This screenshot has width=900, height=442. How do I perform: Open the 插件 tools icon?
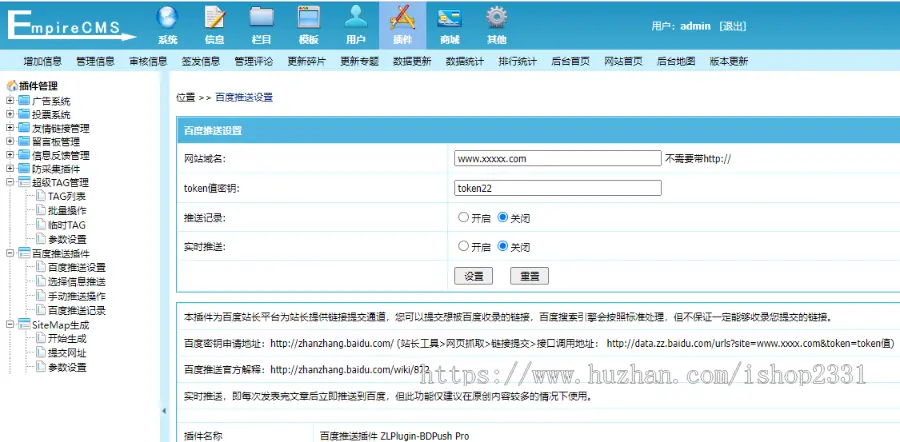(x=402, y=18)
